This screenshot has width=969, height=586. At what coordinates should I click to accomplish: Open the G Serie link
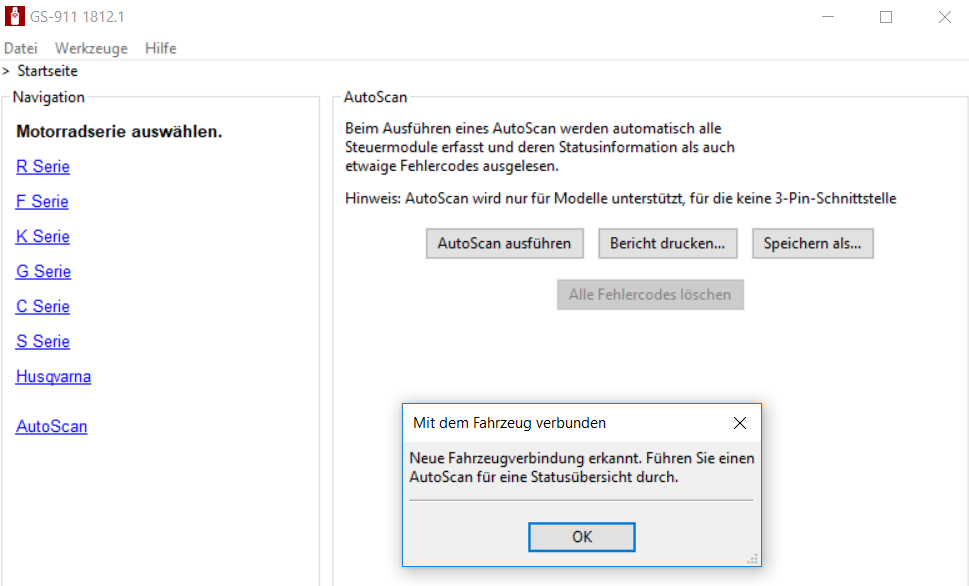(x=43, y=272)
